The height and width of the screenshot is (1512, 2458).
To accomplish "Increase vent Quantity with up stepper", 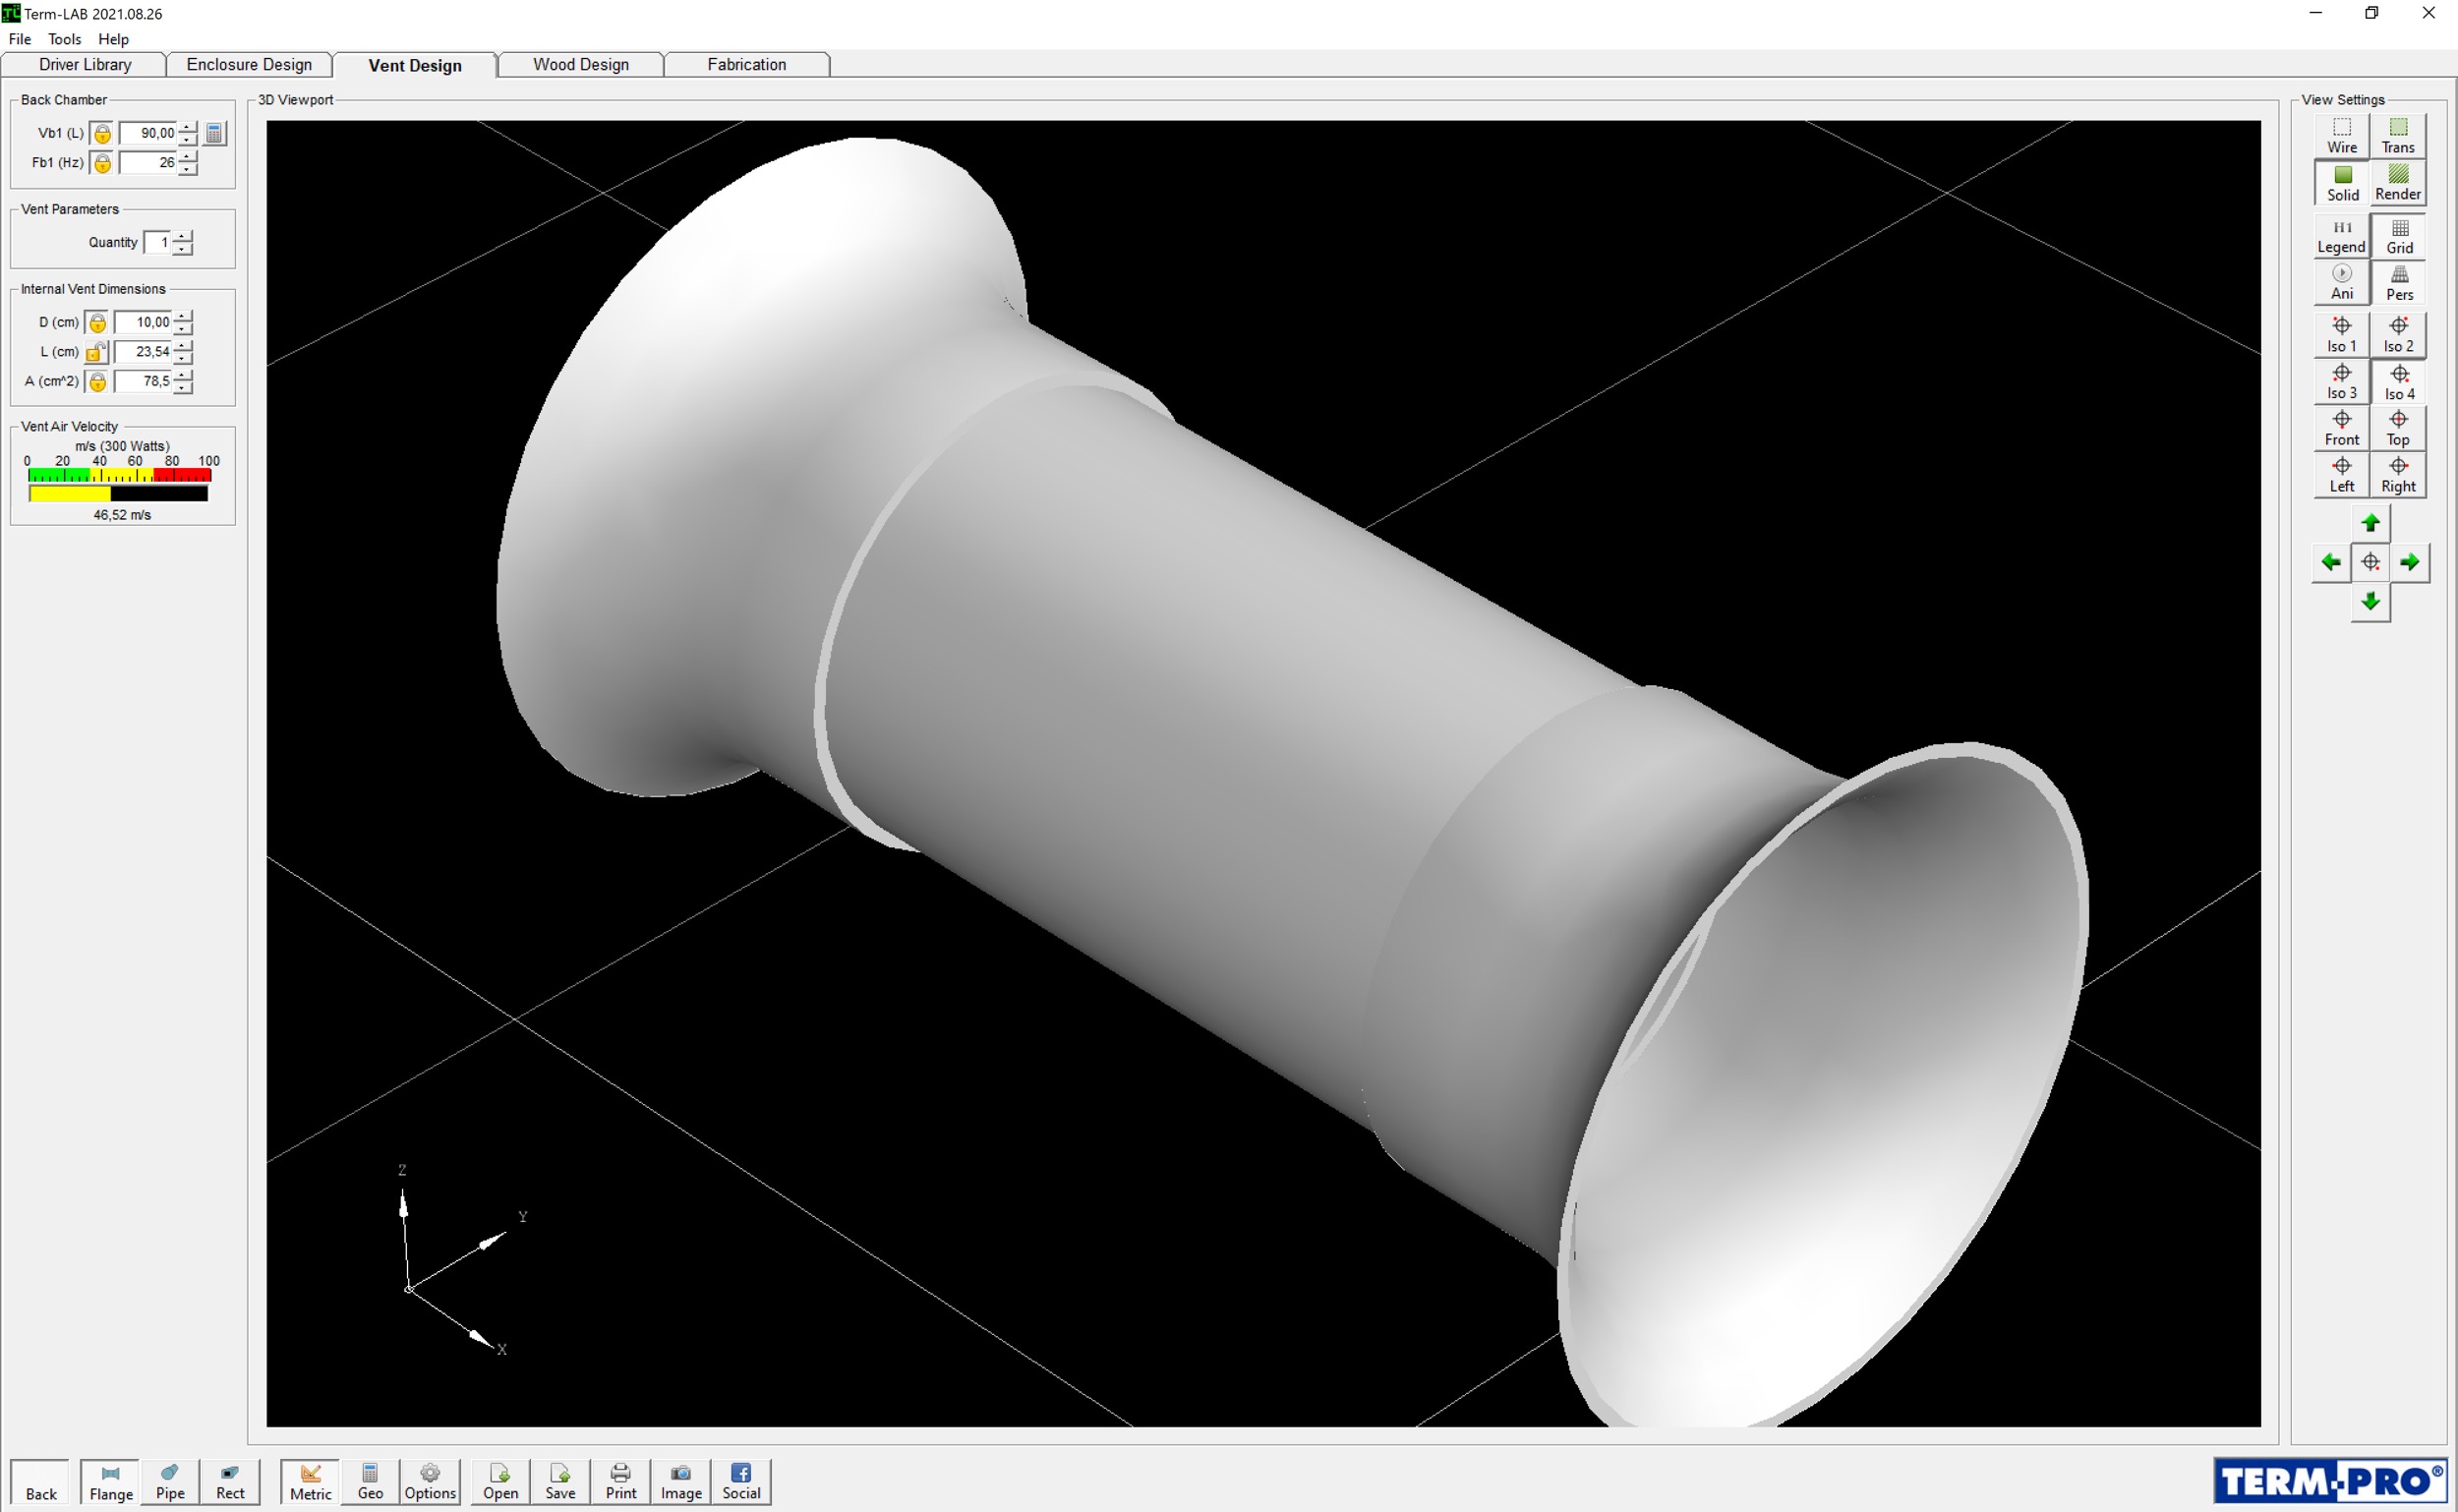I will [181, 236].
